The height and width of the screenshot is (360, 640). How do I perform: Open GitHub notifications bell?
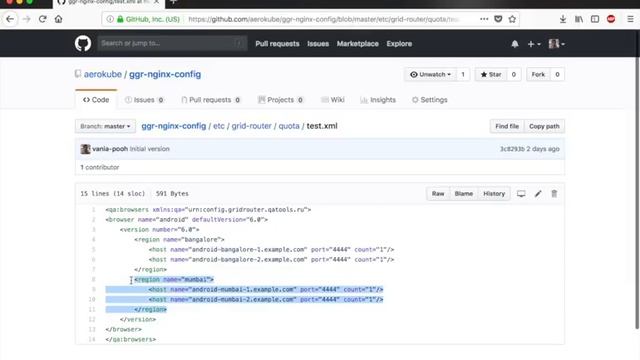(515, 44)
